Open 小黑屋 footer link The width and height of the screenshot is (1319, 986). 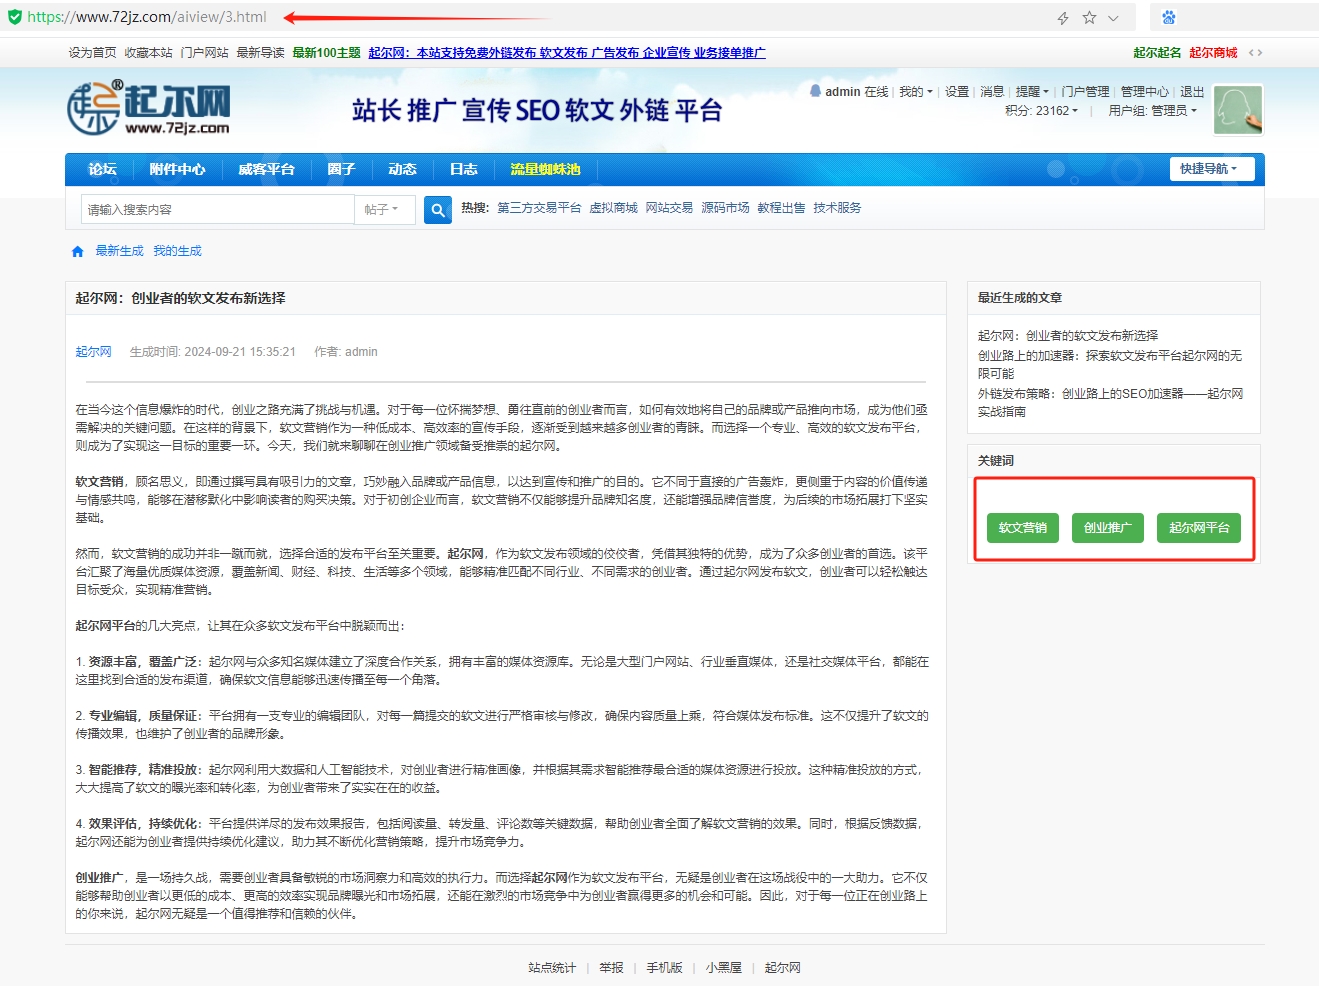pyautogui.click(x=723, y=968)
